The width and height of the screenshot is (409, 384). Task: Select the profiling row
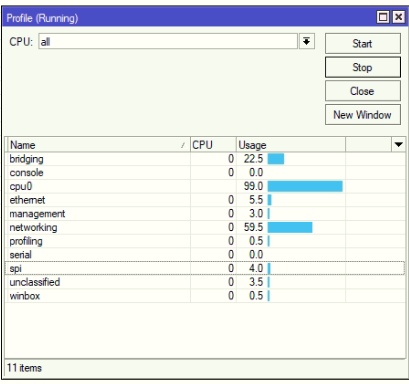coord(205,241)
